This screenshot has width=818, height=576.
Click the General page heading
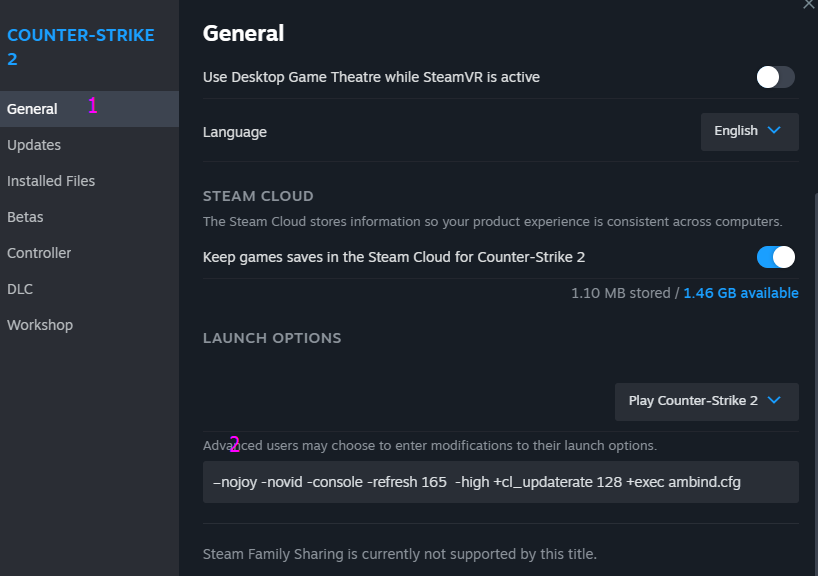tap(243, 33)
